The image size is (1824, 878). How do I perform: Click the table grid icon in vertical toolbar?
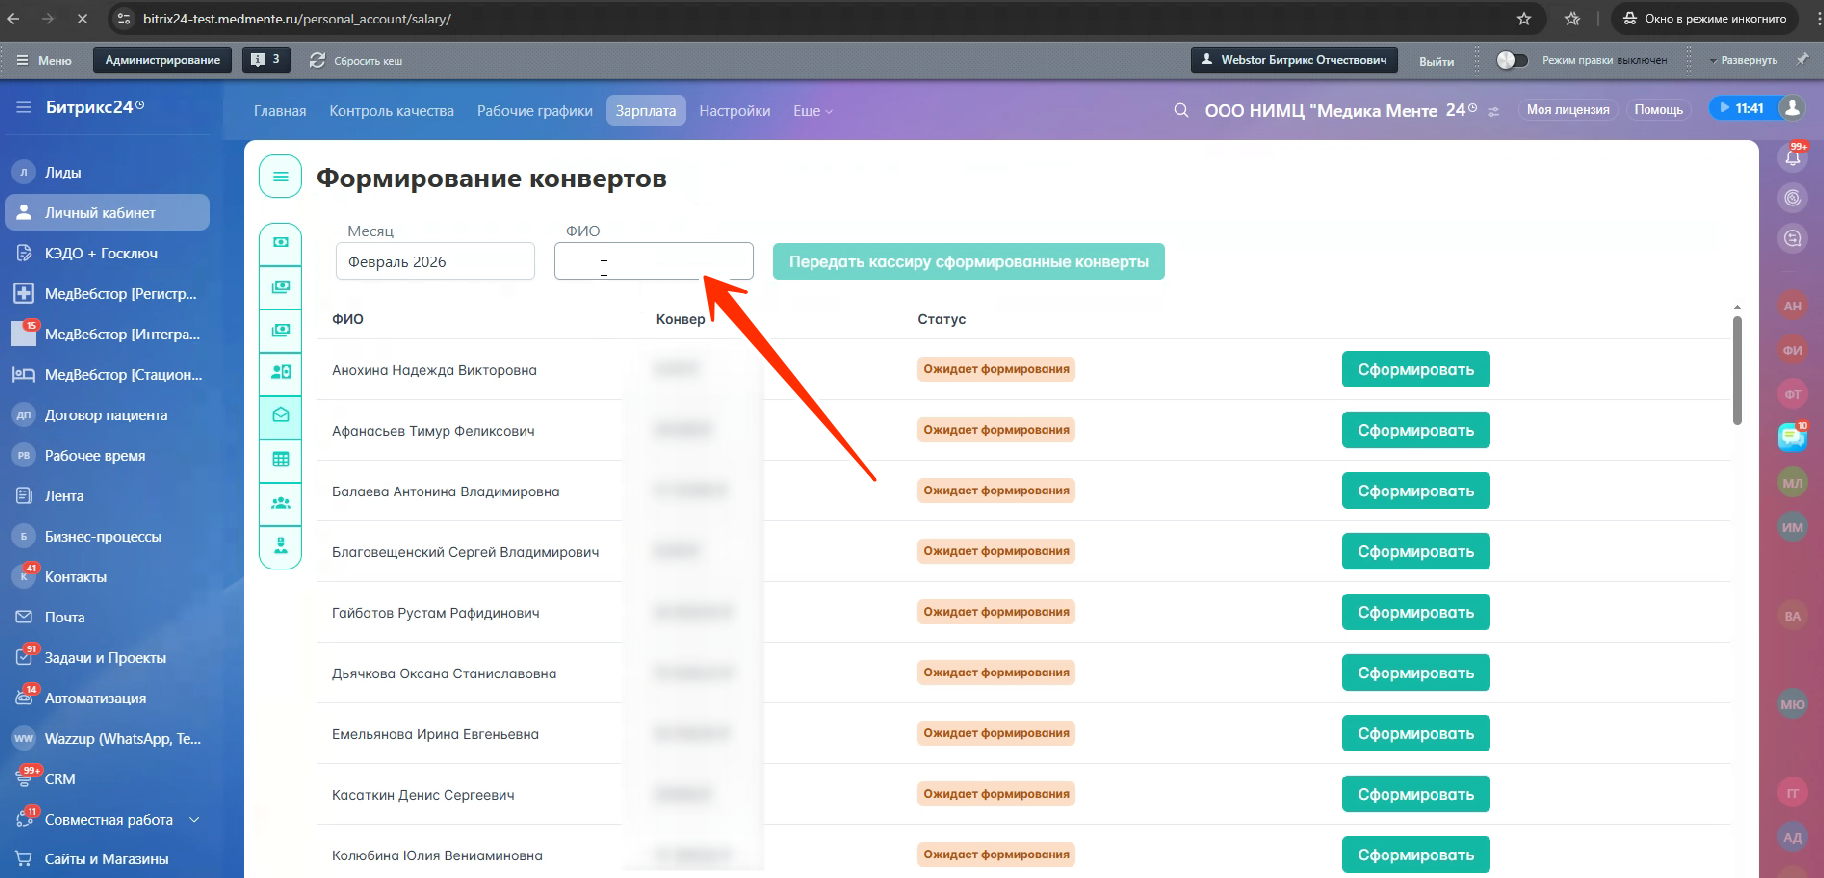(281, 459)
